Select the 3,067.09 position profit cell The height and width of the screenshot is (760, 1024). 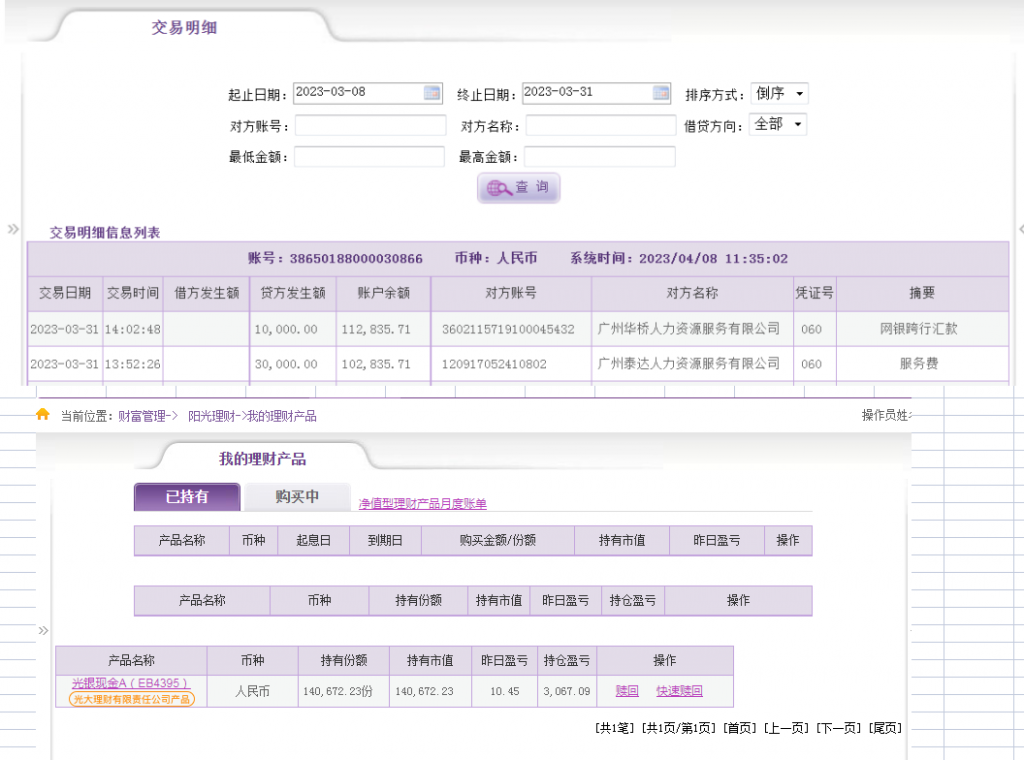(567, 691)
